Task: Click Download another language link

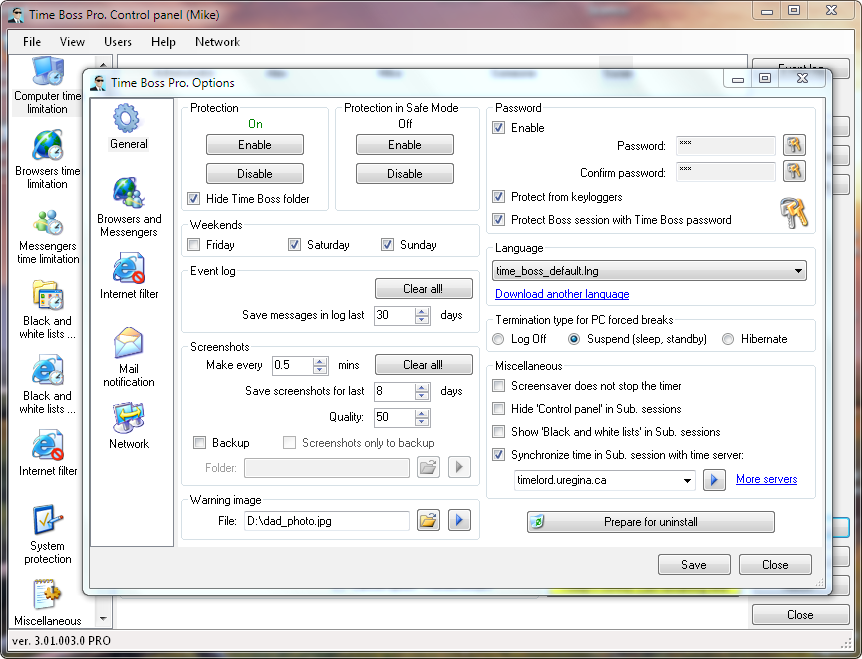Action: 562,294
